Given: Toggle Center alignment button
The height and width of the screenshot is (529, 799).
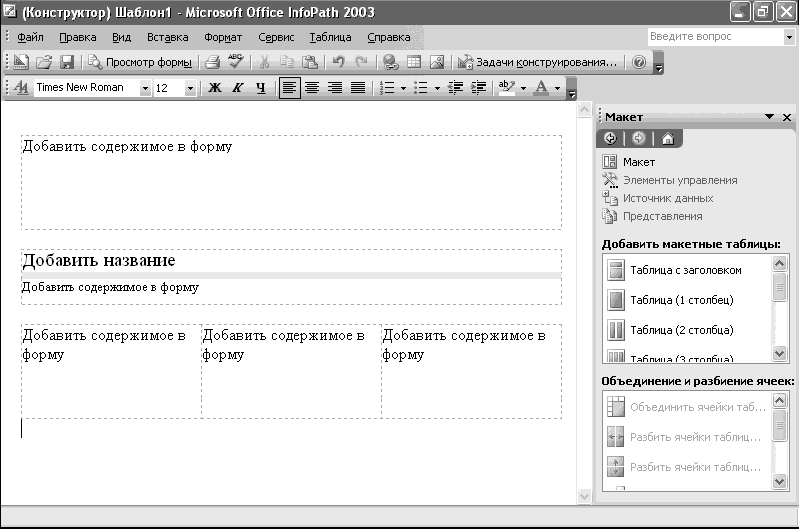Looking at the screenshot, I should [x=312, y=88].
